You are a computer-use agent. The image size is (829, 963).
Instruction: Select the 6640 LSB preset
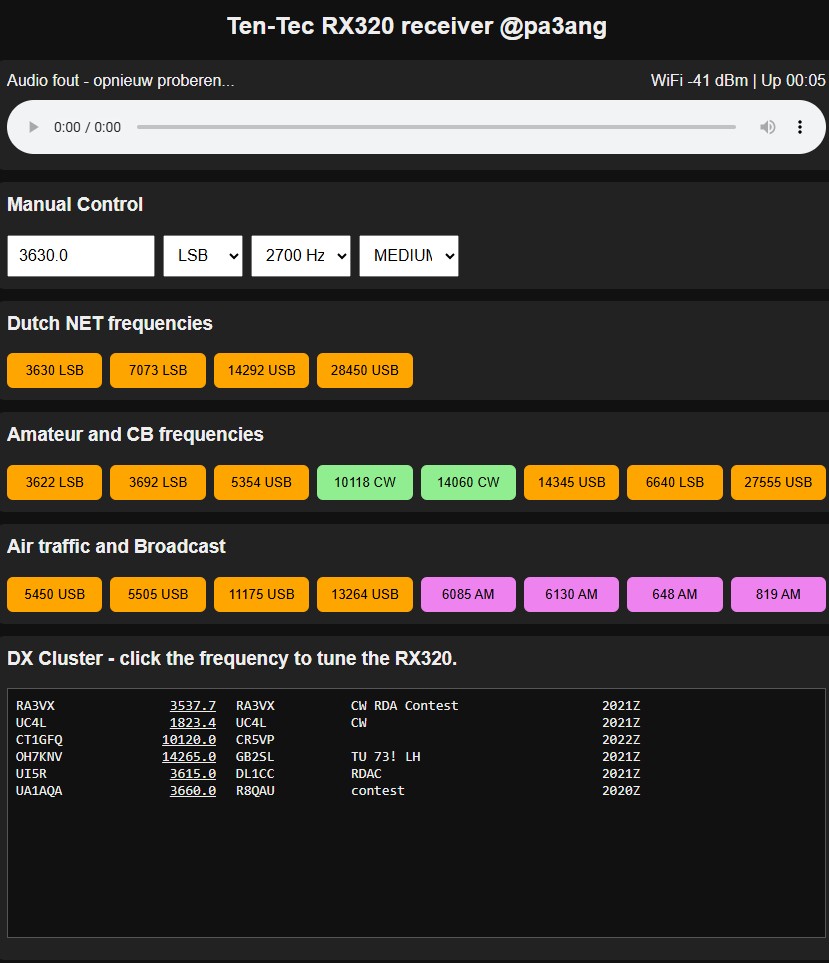(x=675, y=482)
